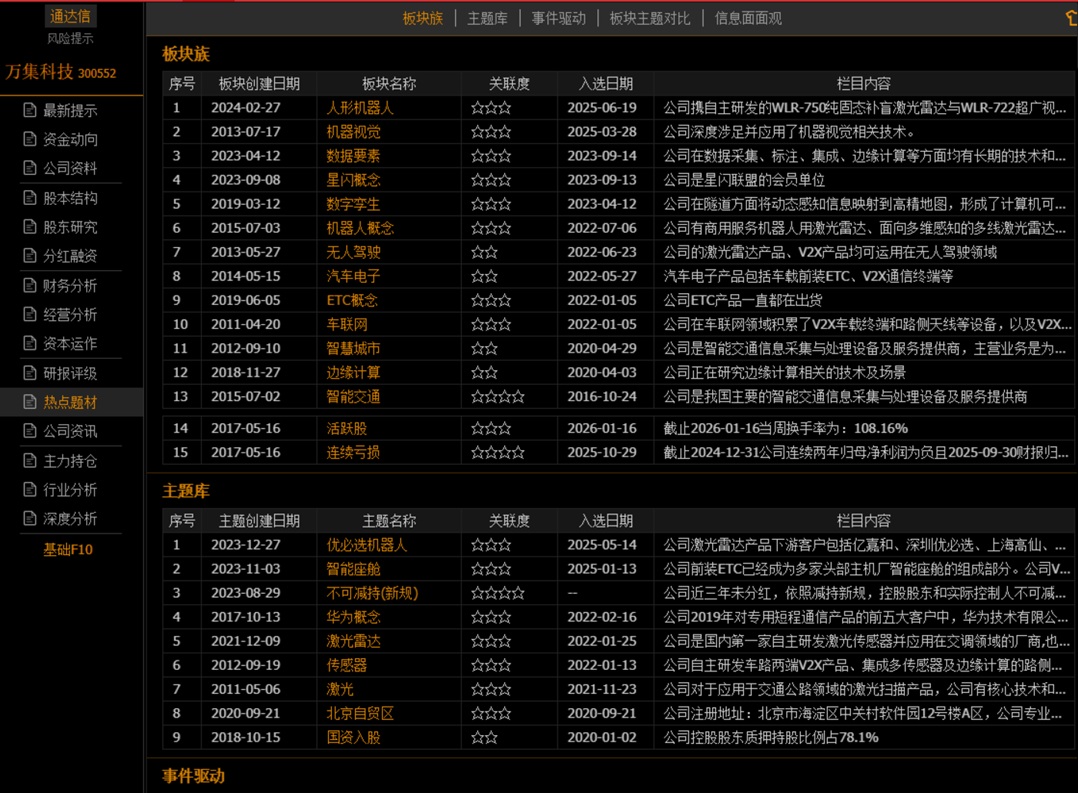Viewport: 1078px width, 793px height.
Task: Open the 国资入股 theme link
Action: (353, 738)
